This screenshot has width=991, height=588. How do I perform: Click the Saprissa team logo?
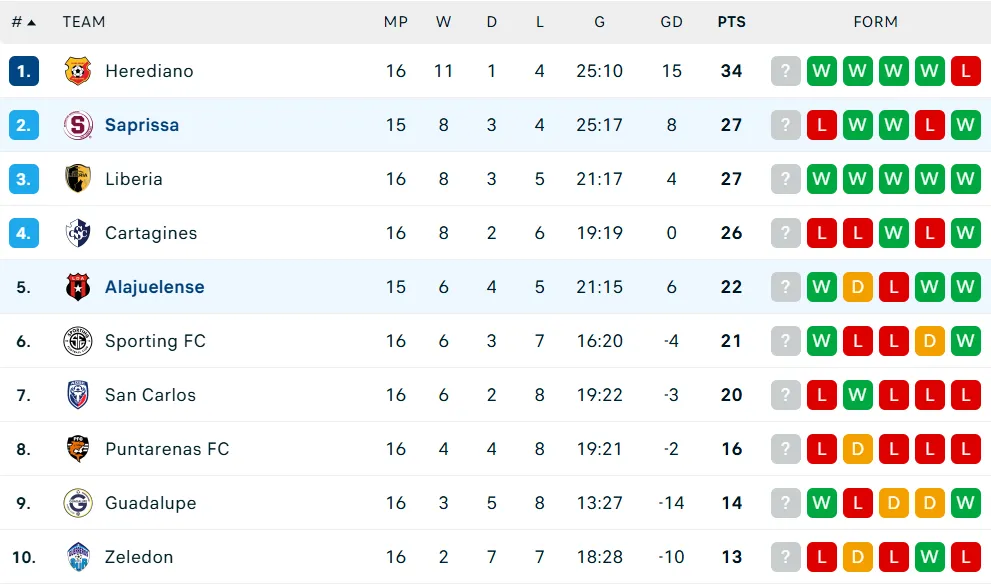click(x=78, y=125)
